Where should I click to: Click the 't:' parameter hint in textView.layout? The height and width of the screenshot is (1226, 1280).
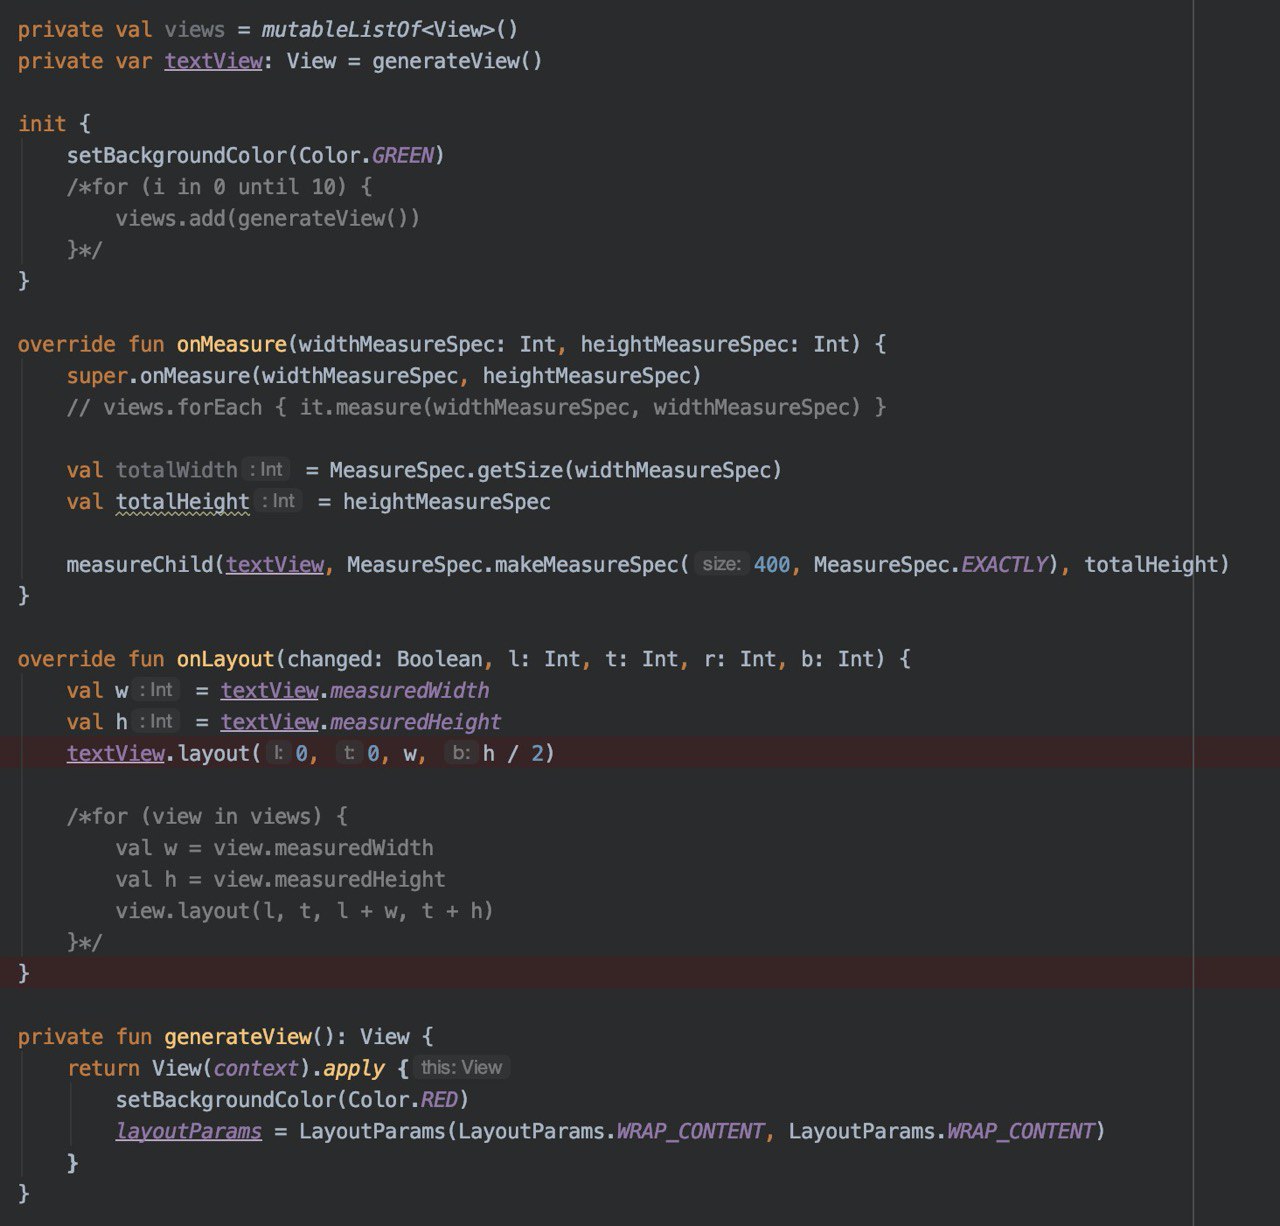tap(348, 753)
